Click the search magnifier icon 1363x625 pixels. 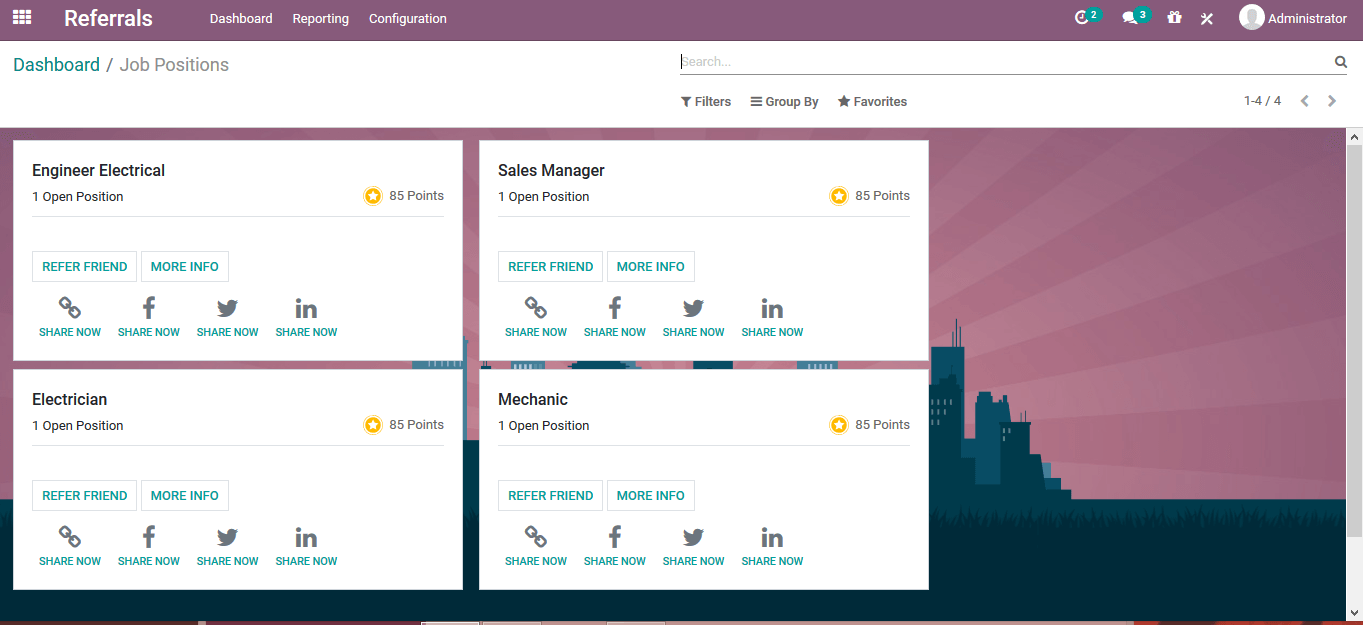click(1341, 62)
